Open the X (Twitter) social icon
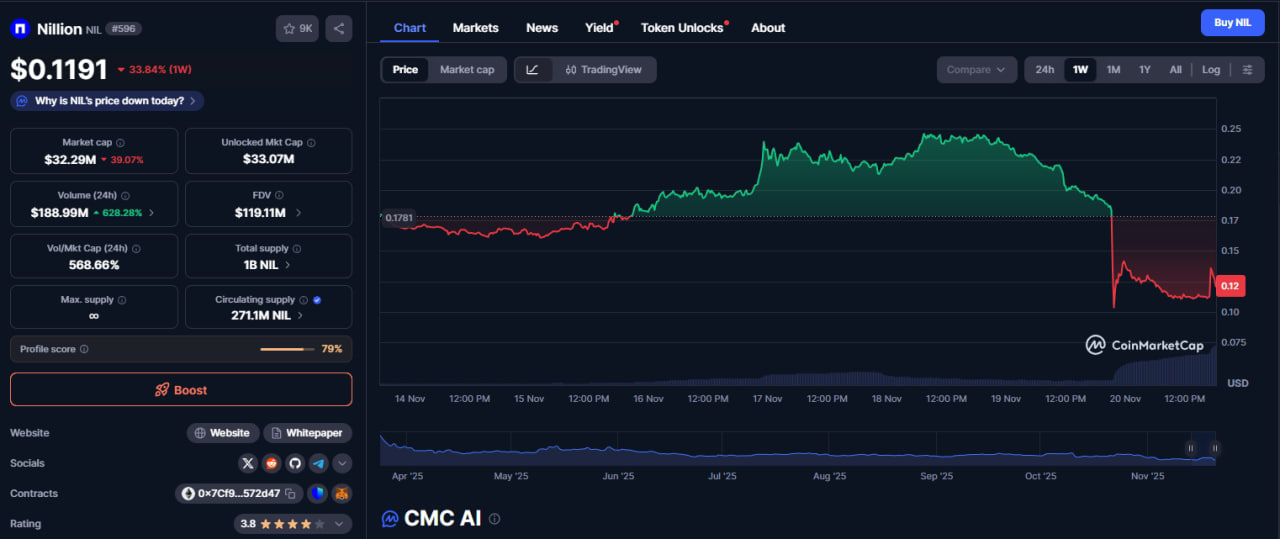Screen dimensions: 1280x539 coord(248,463)
